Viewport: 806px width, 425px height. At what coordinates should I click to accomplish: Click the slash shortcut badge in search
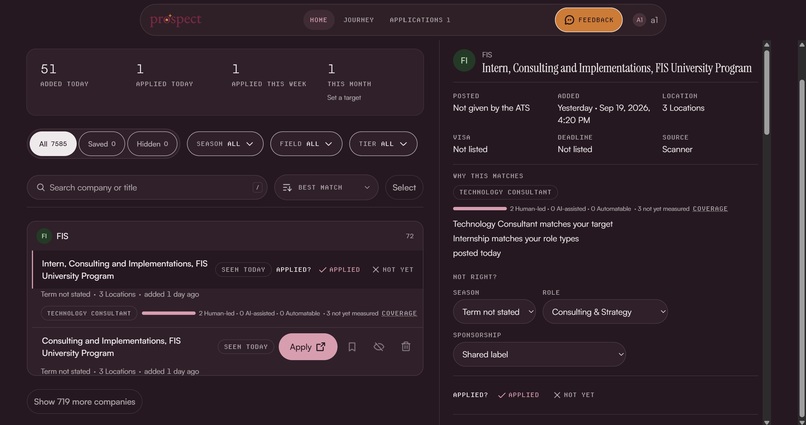(258, 188)
